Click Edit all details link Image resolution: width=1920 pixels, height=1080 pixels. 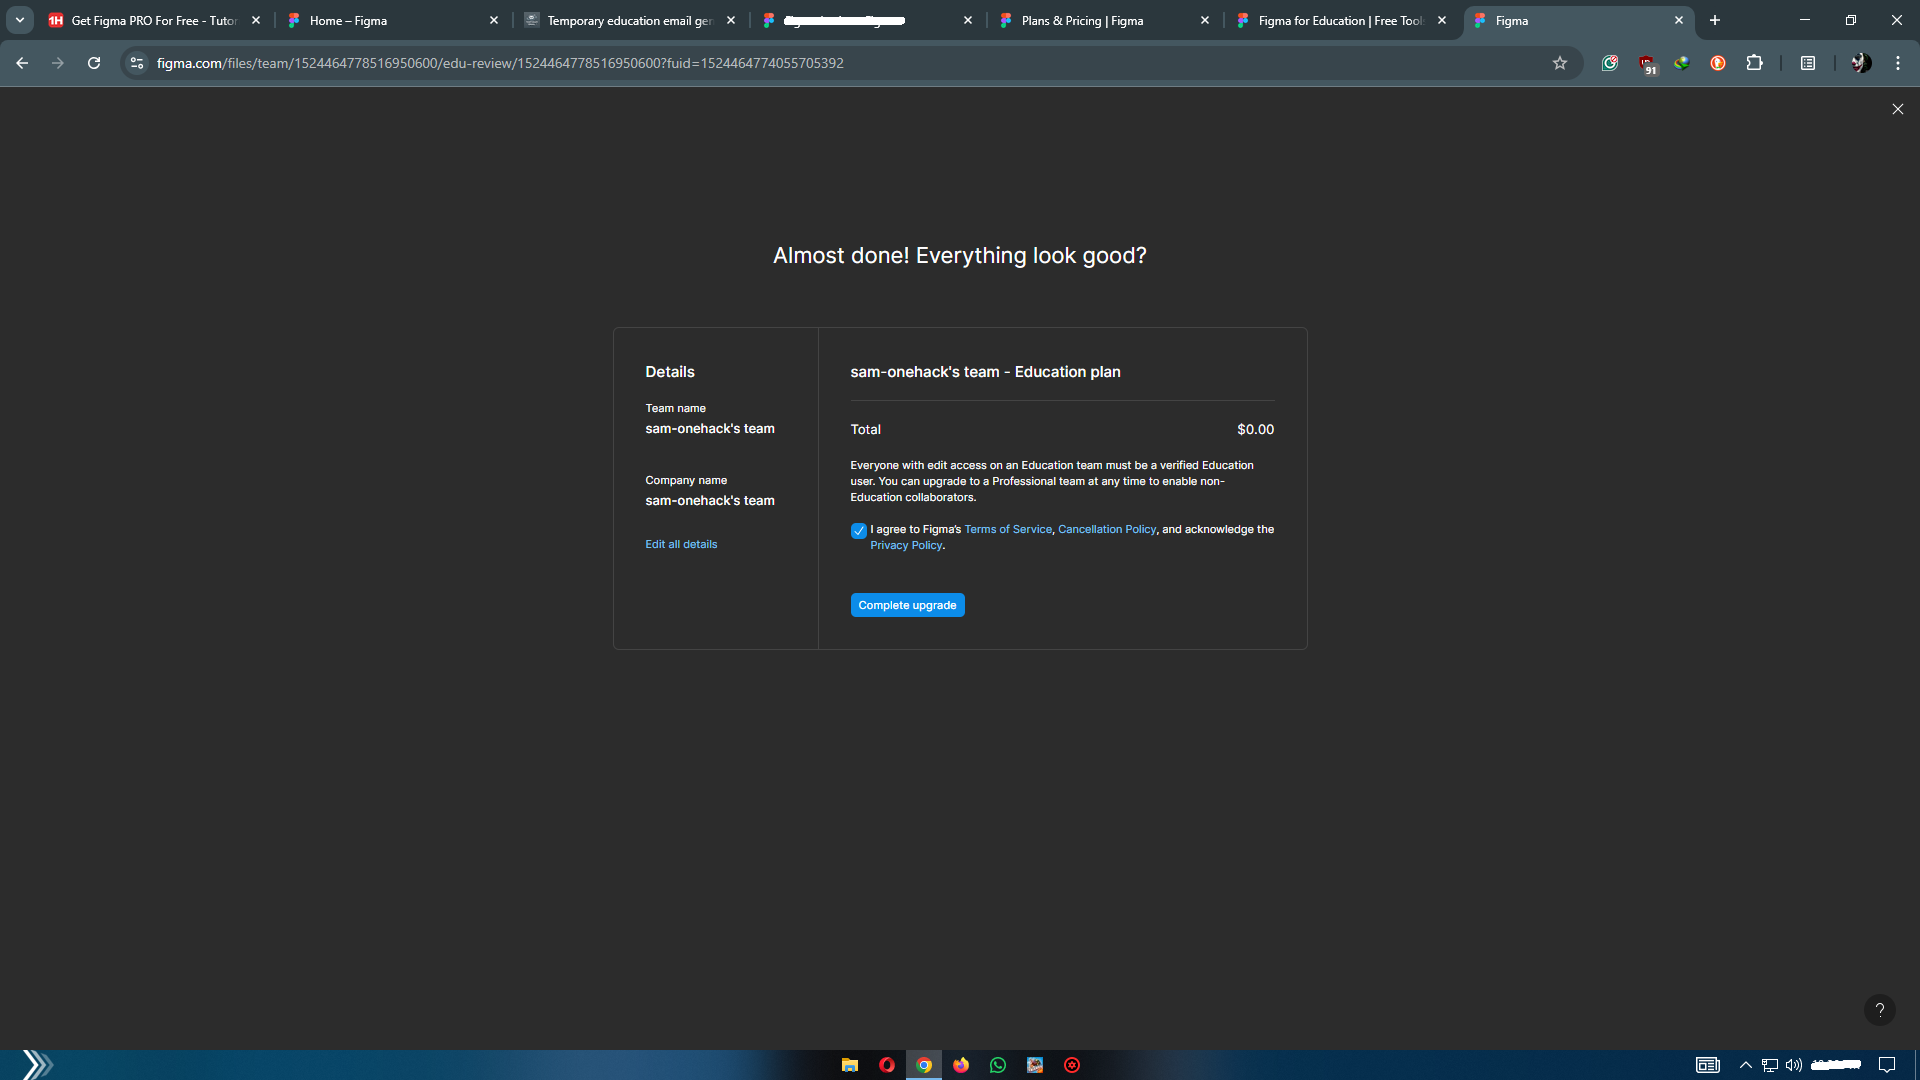pos(681,544)
